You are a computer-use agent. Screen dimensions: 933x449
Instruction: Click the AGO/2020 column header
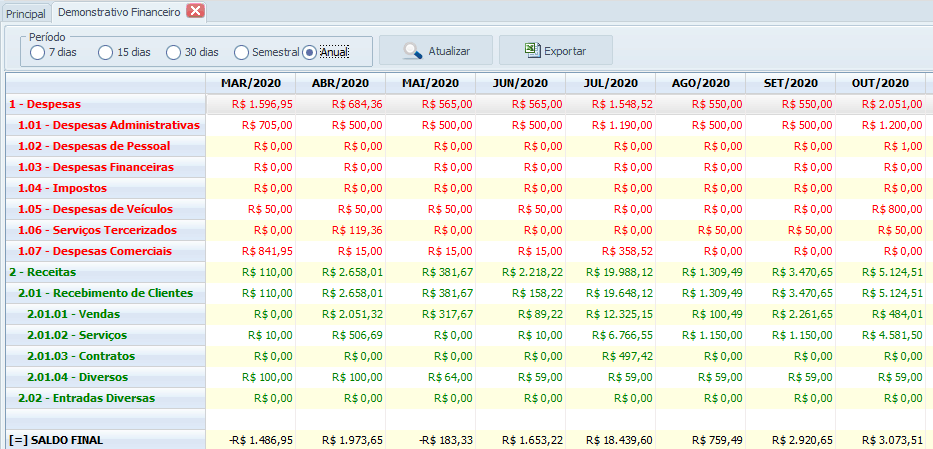click(700, 83)
